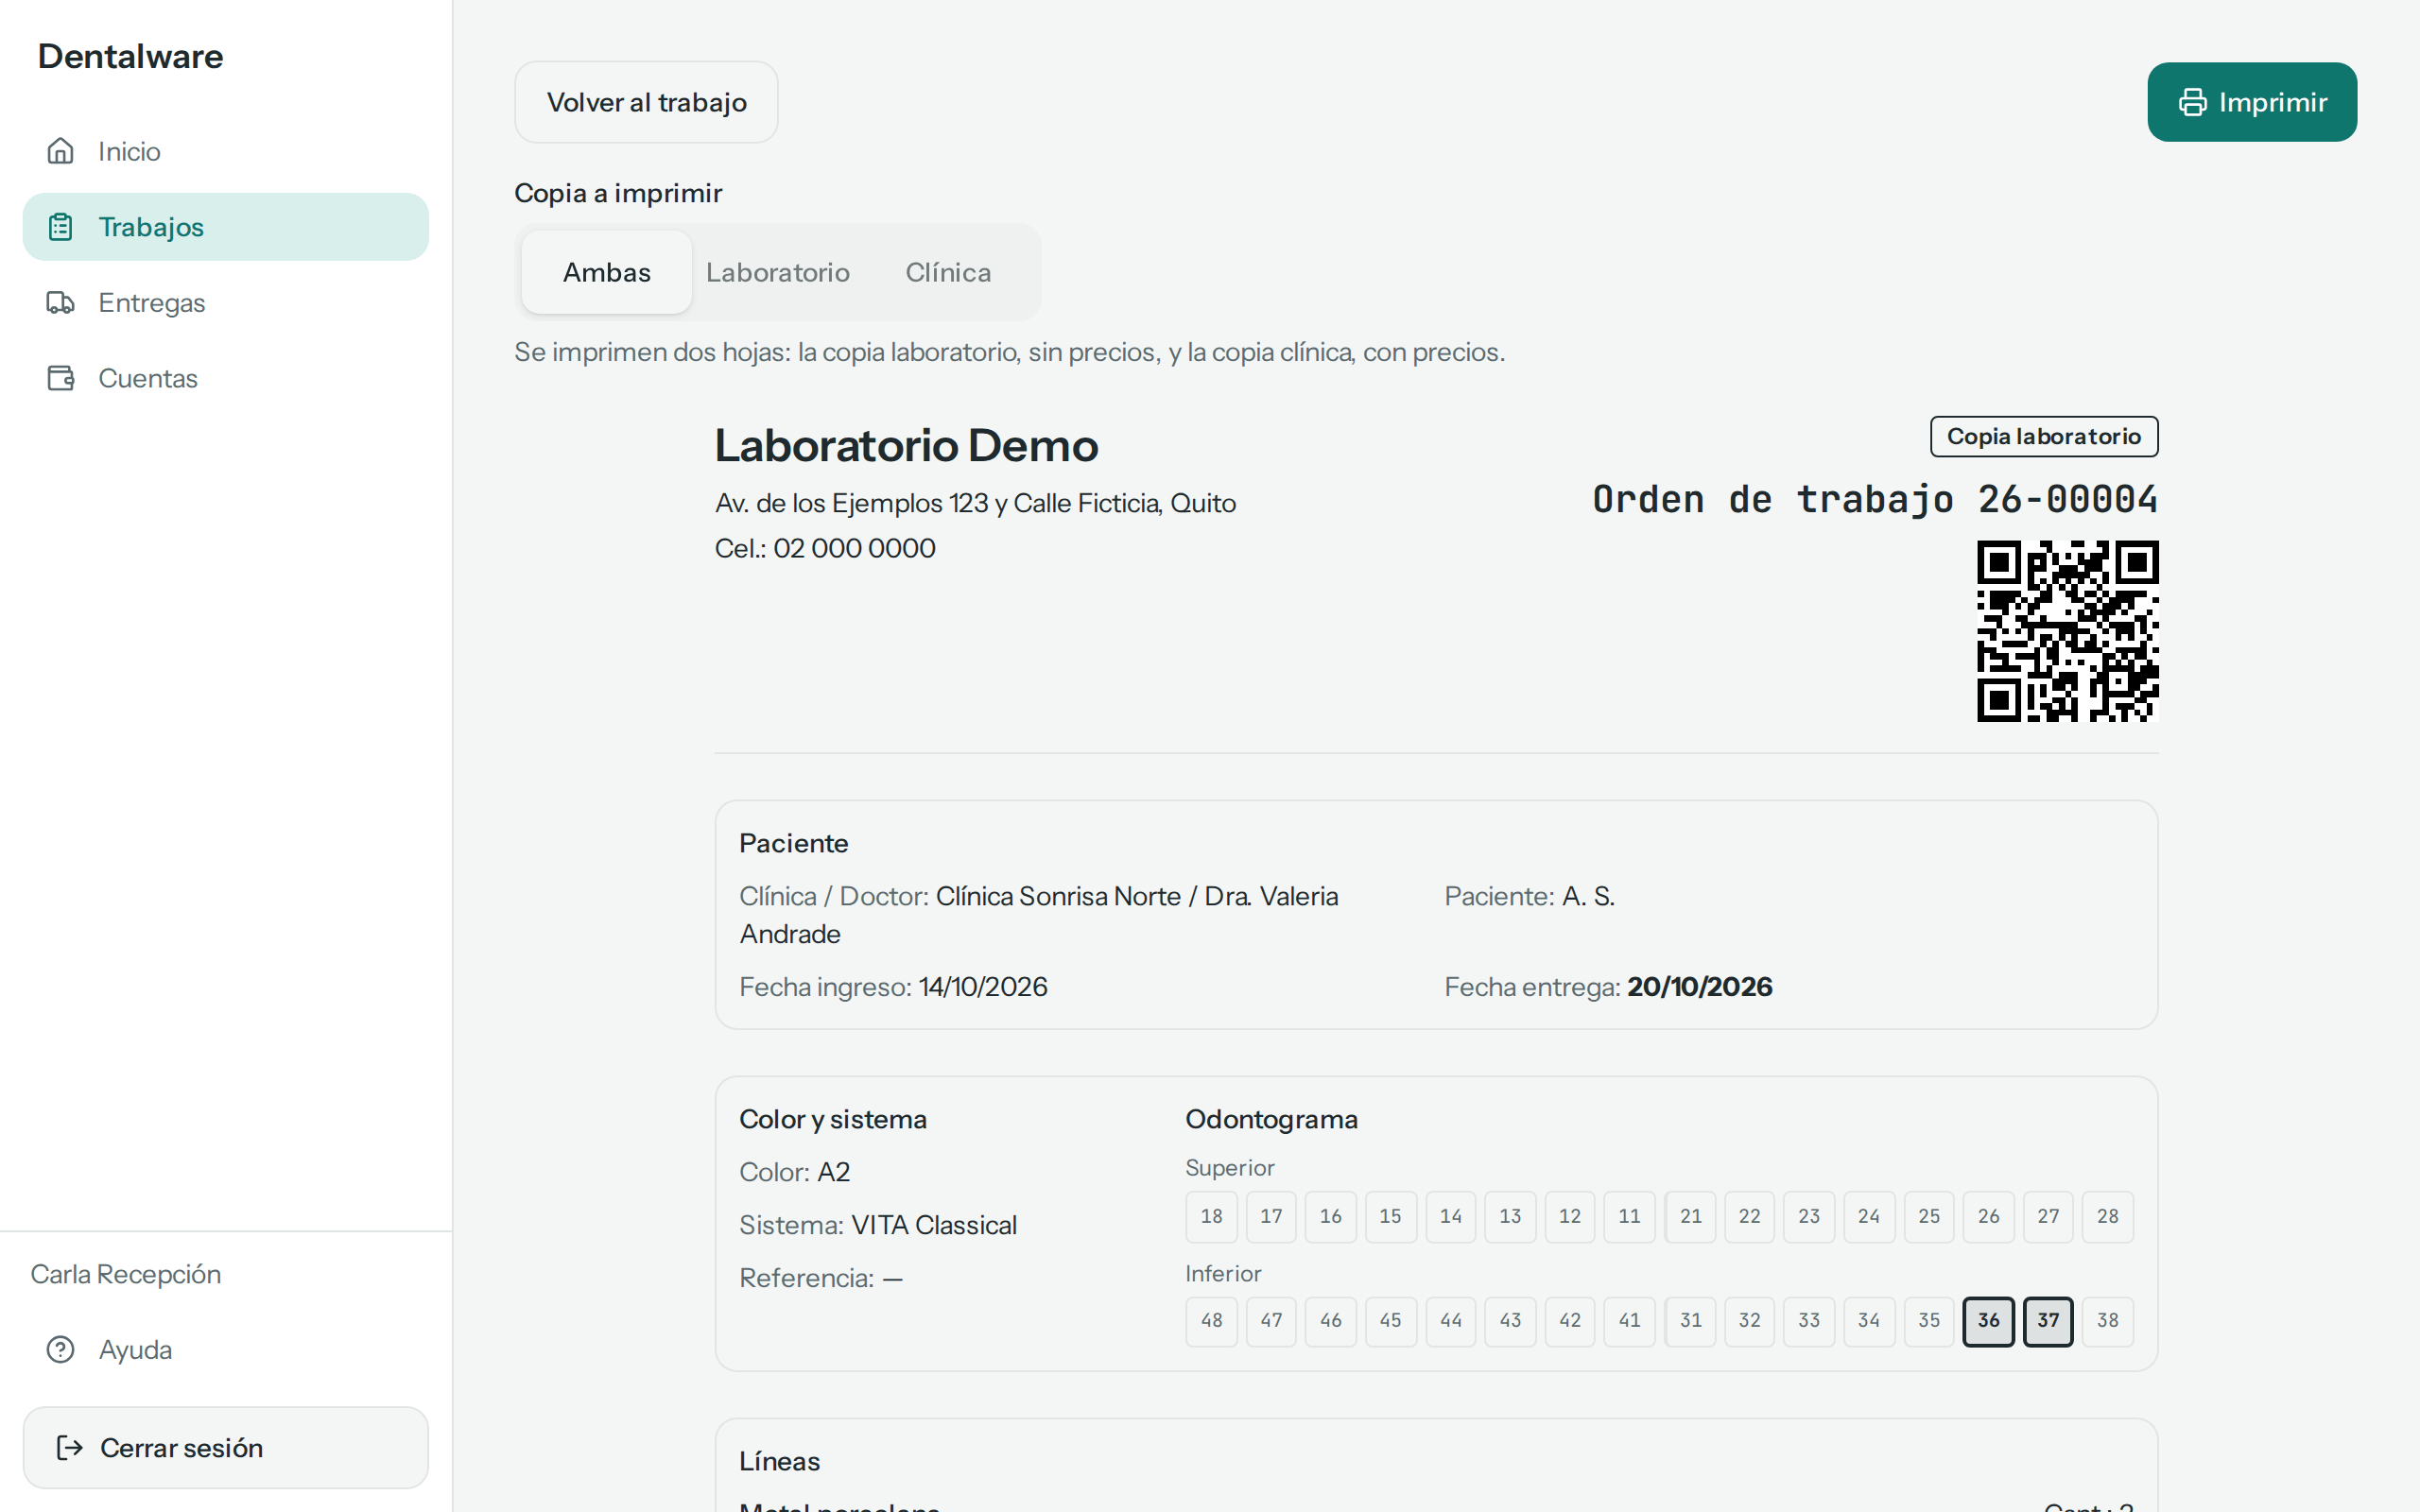Click the printer icon in Imprimir
The width and height of the screenshot is (2420, 1512).
[x=2192, y=102]
